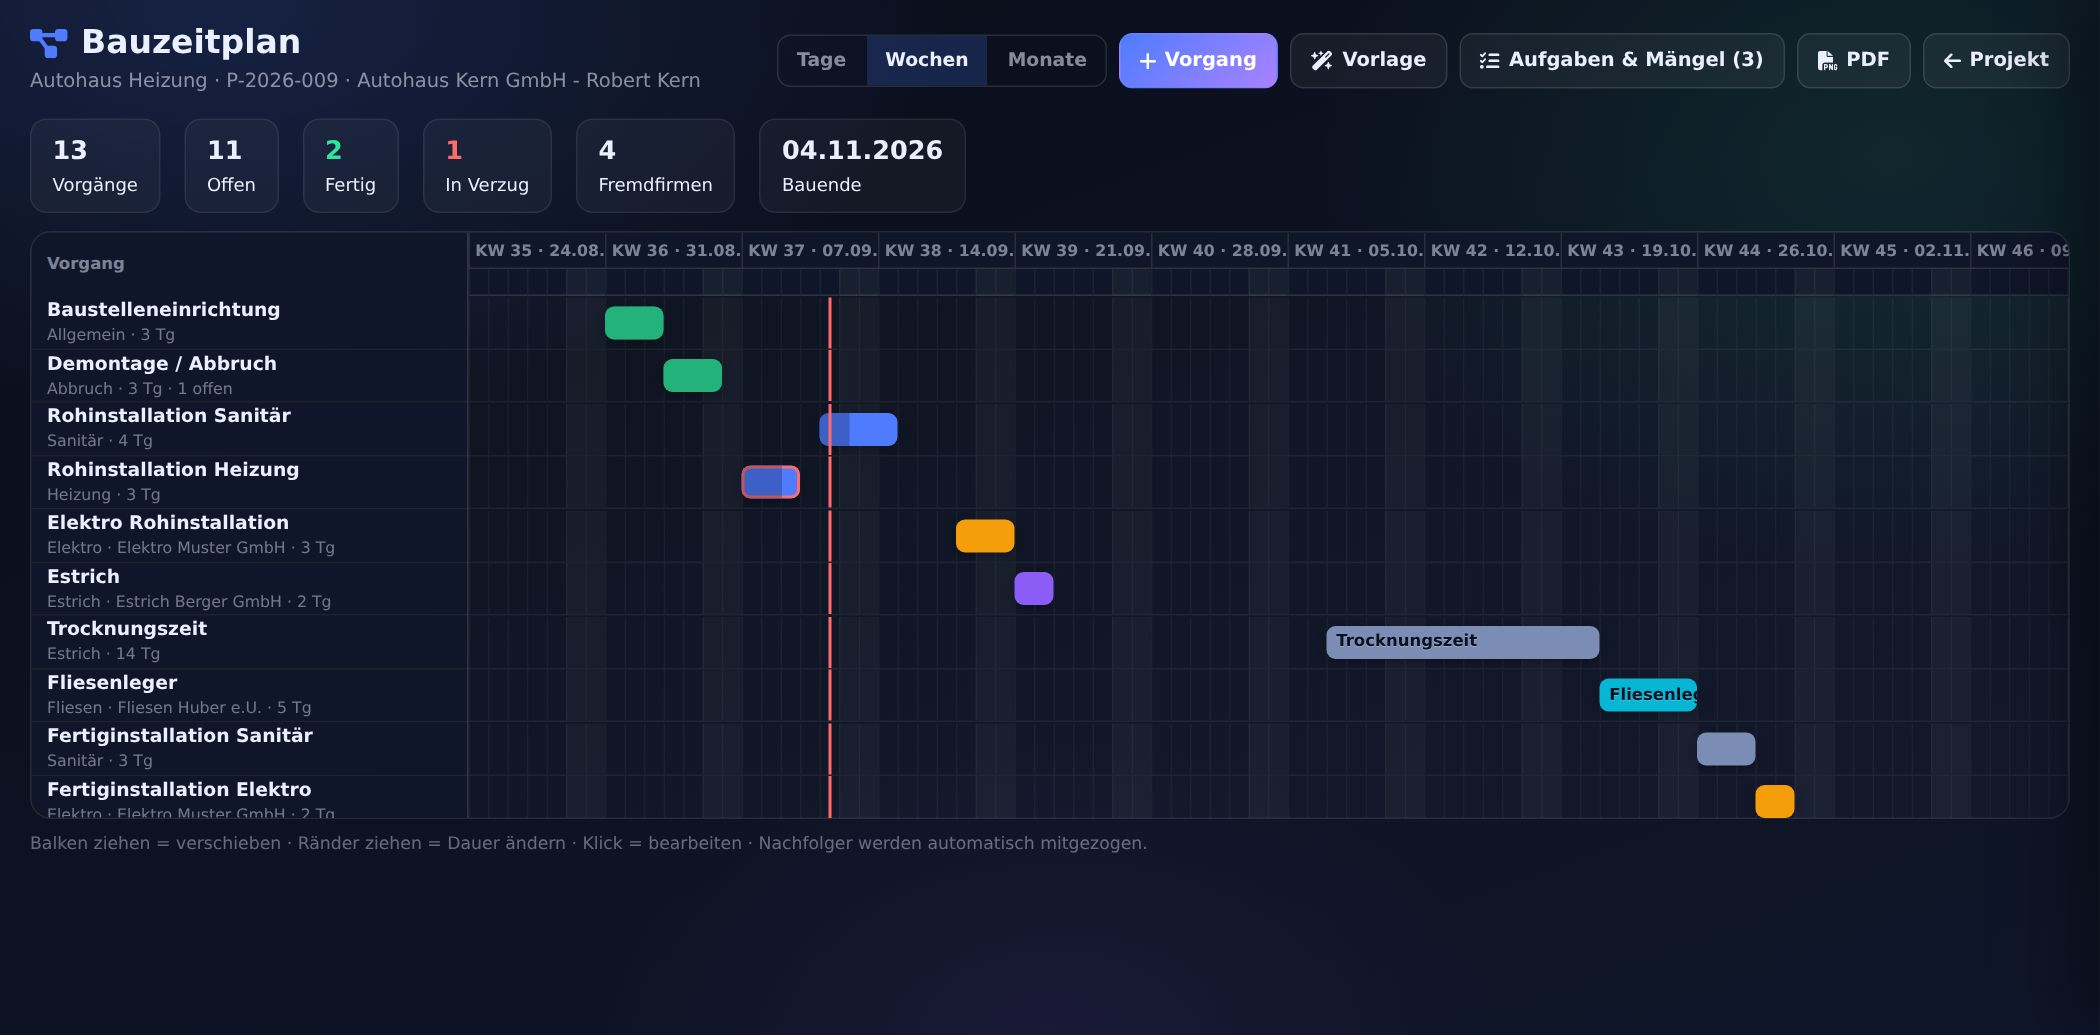This screenshot has height=1035, width=2100.
Task: Click the In Verzug statistic card
Action: (487, 166)
